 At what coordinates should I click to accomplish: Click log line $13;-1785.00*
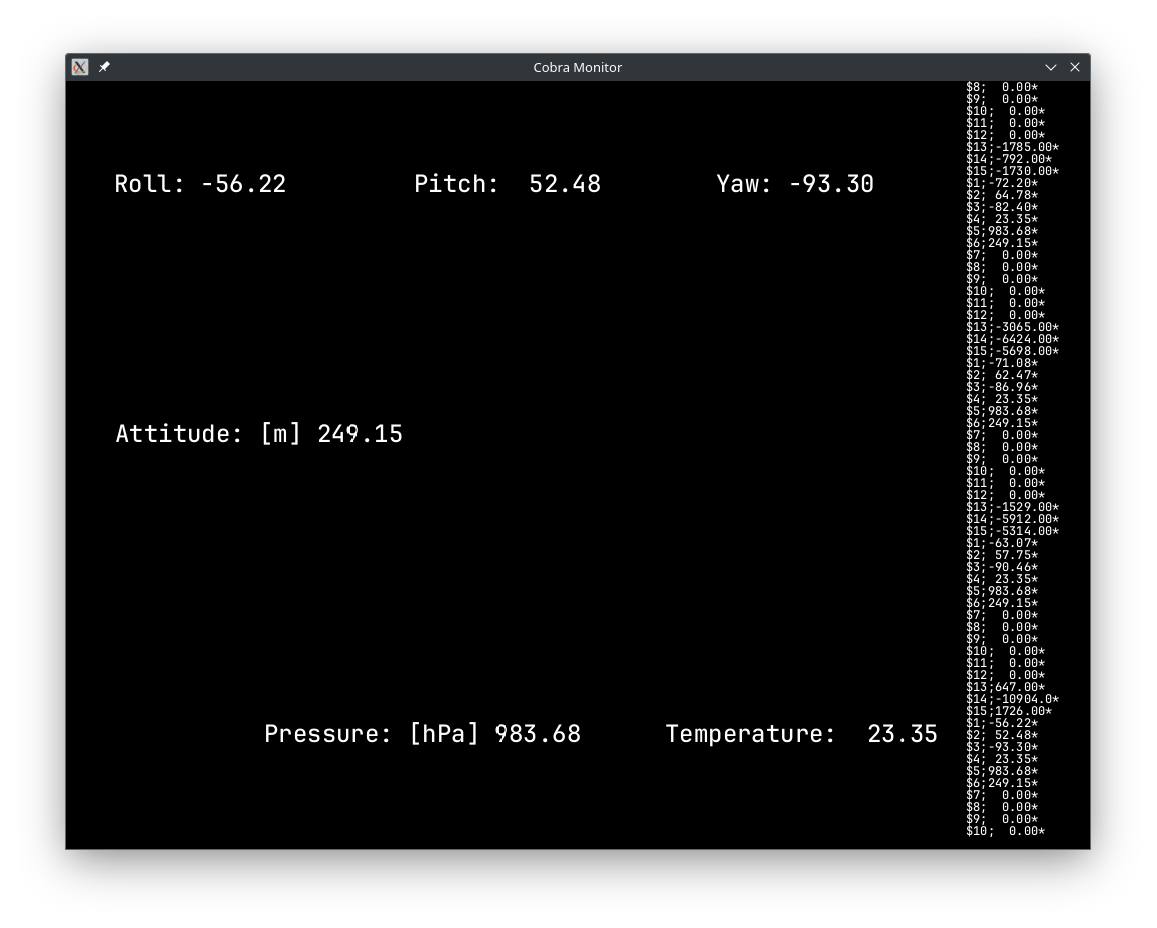point(1012,147)
